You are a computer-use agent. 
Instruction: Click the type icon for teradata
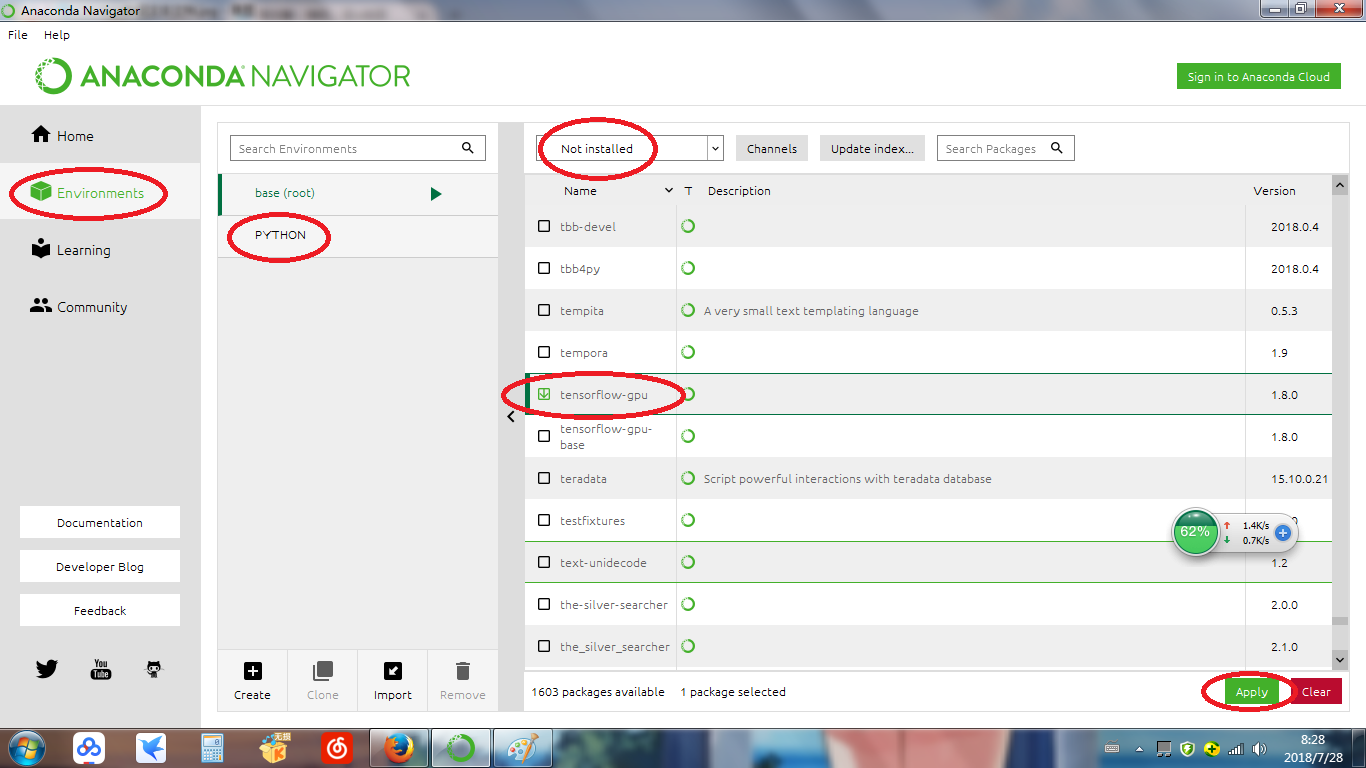tap(688, 478)
